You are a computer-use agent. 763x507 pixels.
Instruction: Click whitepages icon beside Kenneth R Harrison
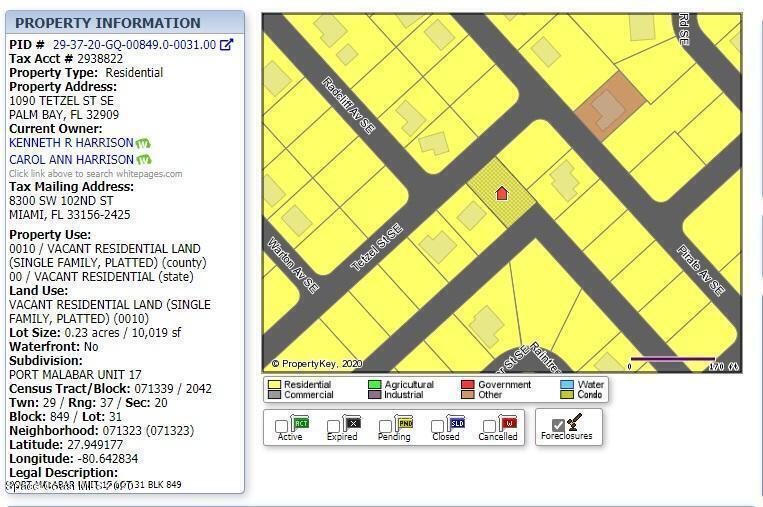click(x=143, y=144)
